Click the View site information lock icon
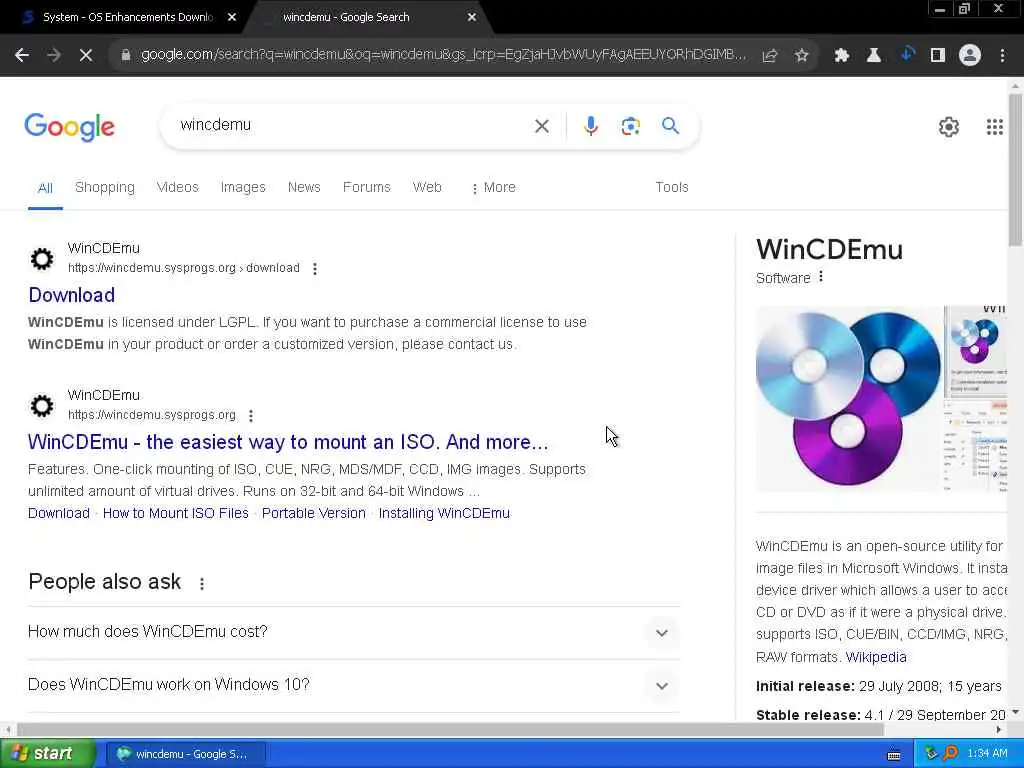1024x768 pixels. coord(126,56)
